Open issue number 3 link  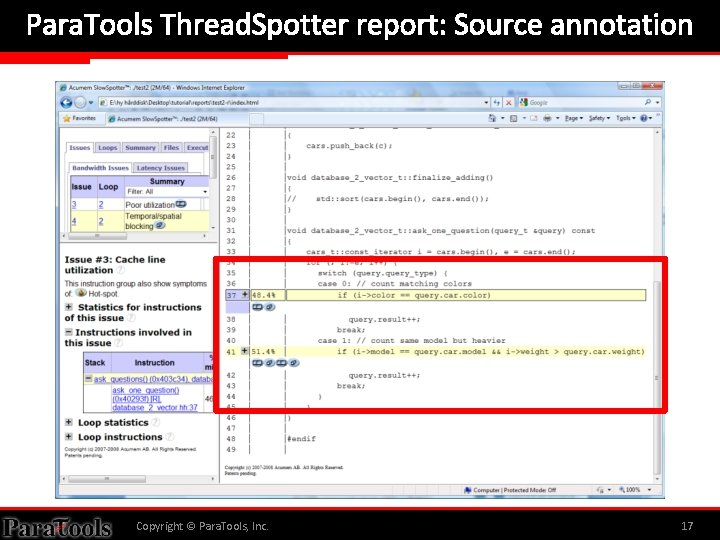click(x=74, y=205)
